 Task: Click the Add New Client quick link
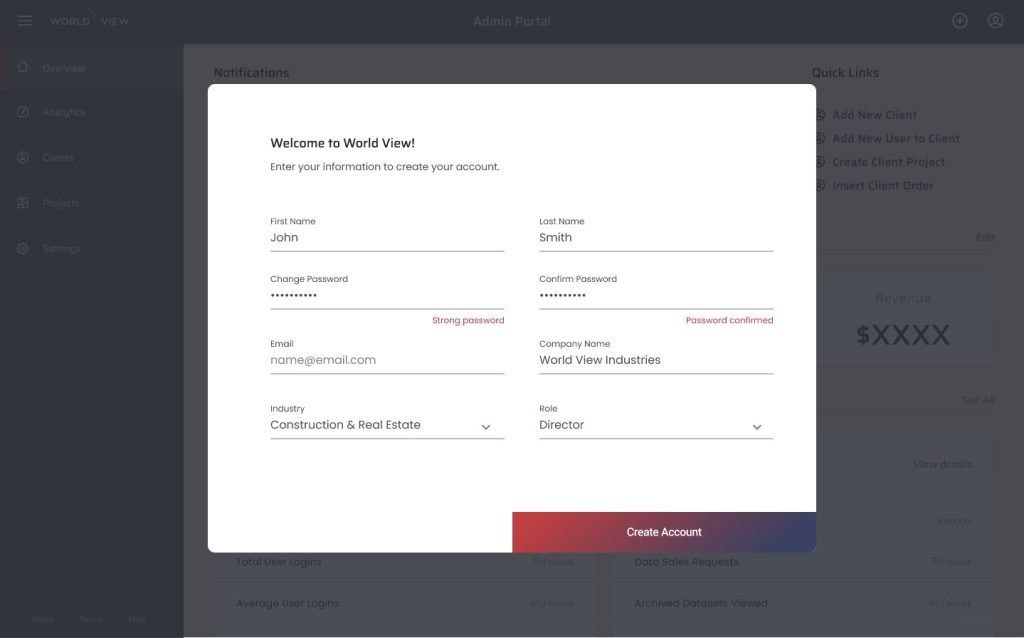point(874,115)
